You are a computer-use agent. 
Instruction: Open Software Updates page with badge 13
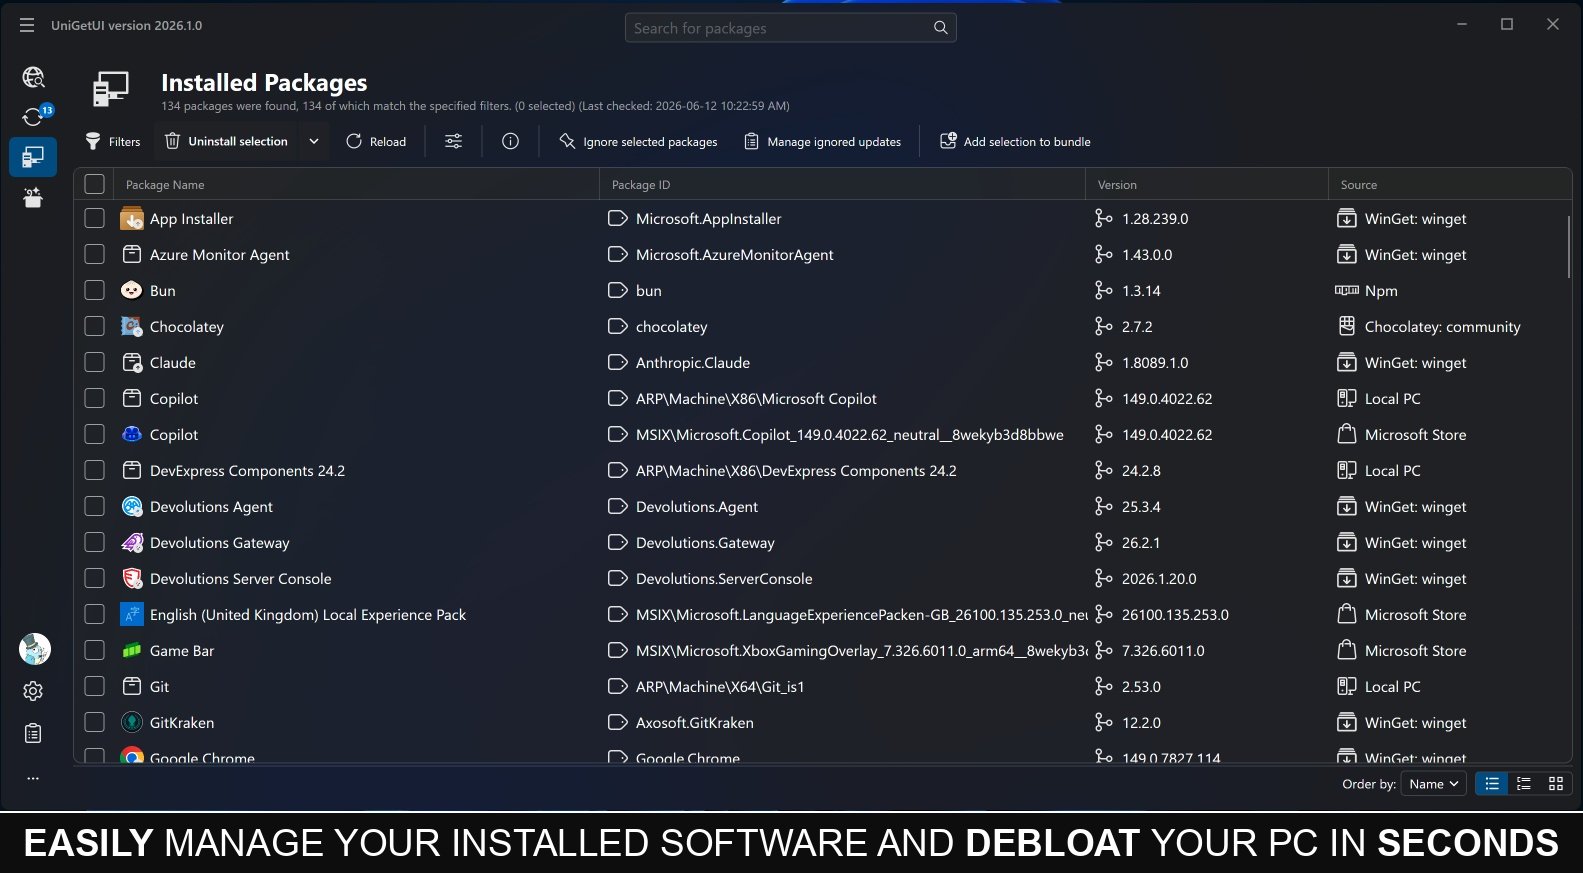pyautogui.click(x=33, y=117)
